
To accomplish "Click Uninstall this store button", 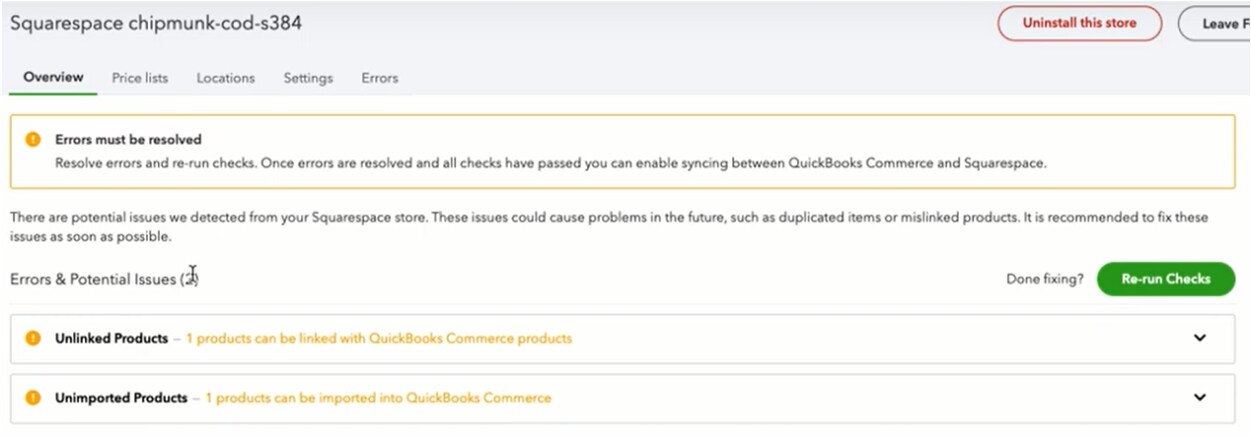I will click(x=1079, y=24).
